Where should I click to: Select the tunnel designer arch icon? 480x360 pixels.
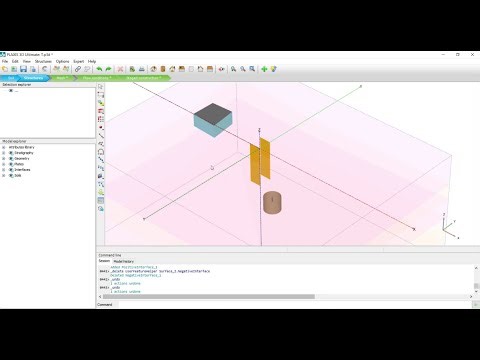click(101, 152)
